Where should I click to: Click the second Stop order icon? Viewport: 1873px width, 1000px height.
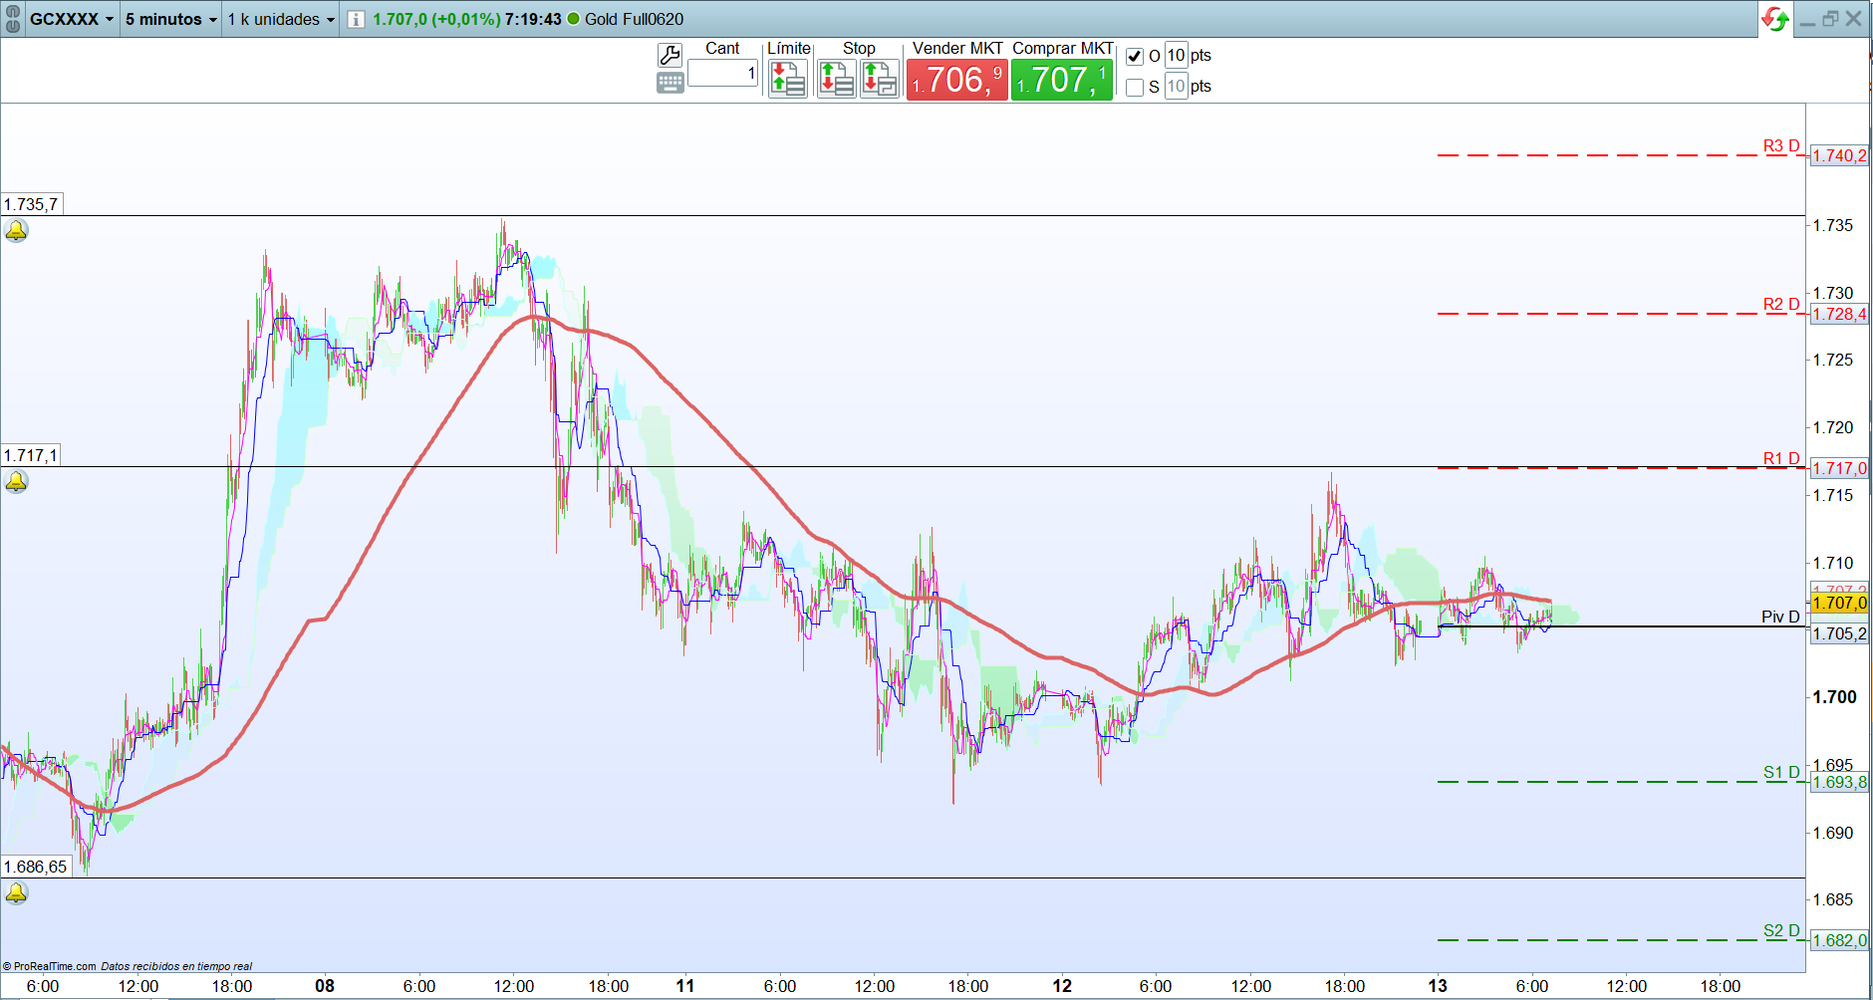coord(879,79)
